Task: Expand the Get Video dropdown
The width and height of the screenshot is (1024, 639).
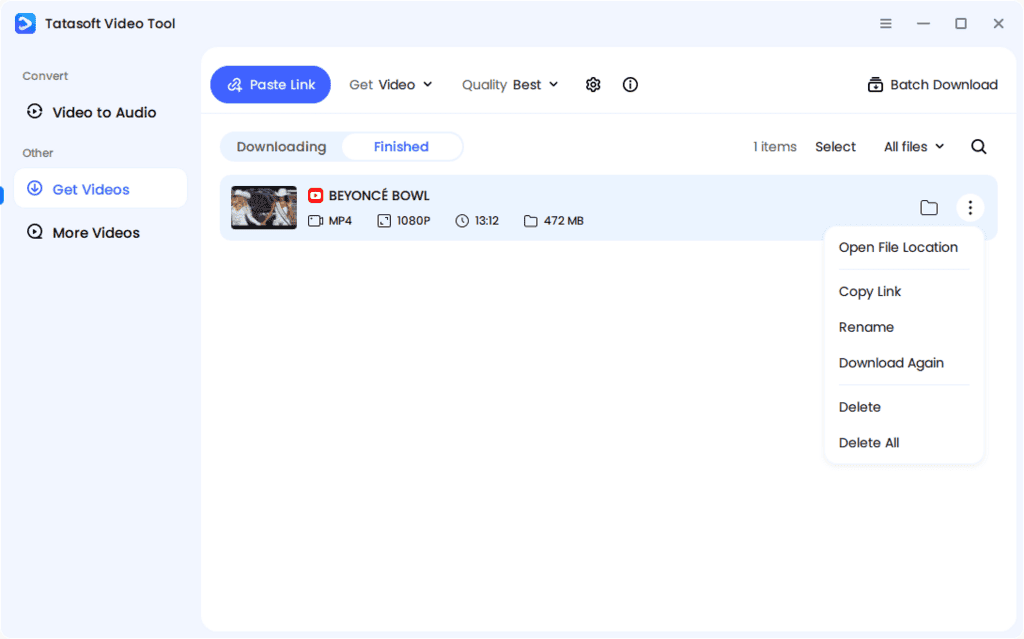Action: tap(391, 85)
